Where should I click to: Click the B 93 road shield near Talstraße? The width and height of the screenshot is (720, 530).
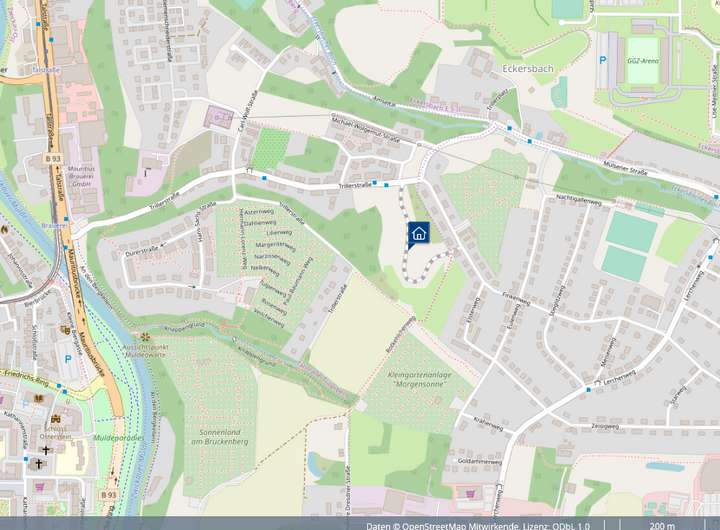52,158
